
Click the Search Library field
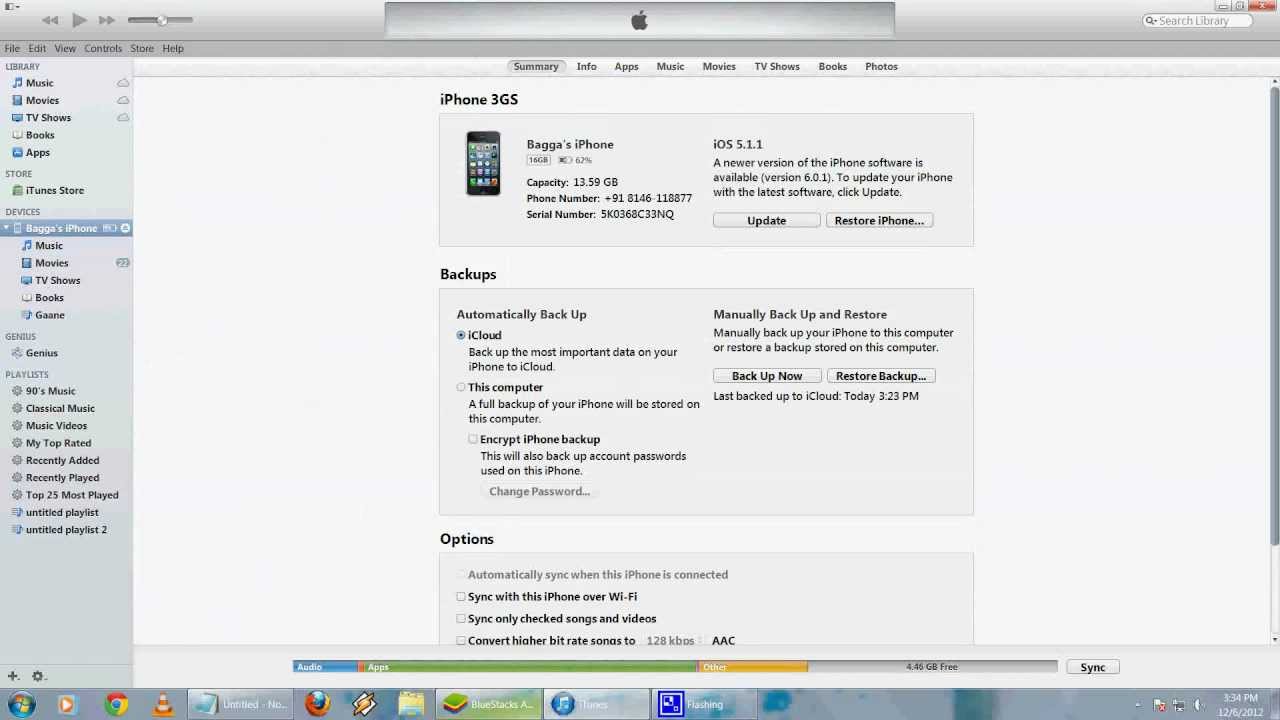[1196, 20]
